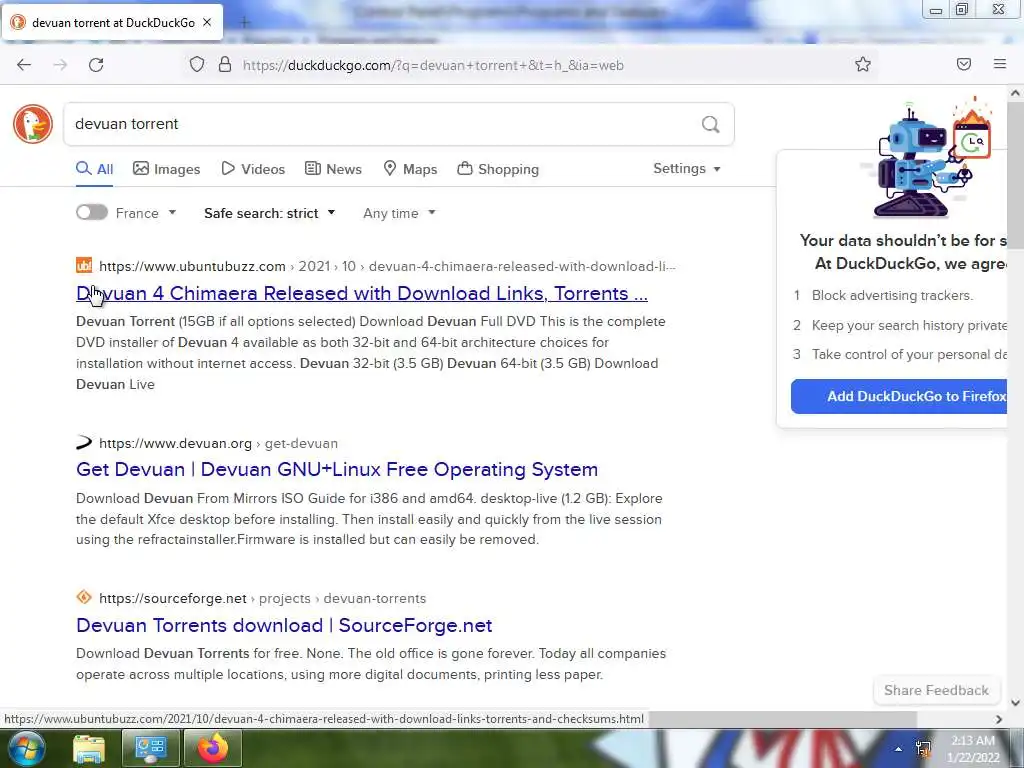
Task: Select the All results tab
Action: coord(95,169)
